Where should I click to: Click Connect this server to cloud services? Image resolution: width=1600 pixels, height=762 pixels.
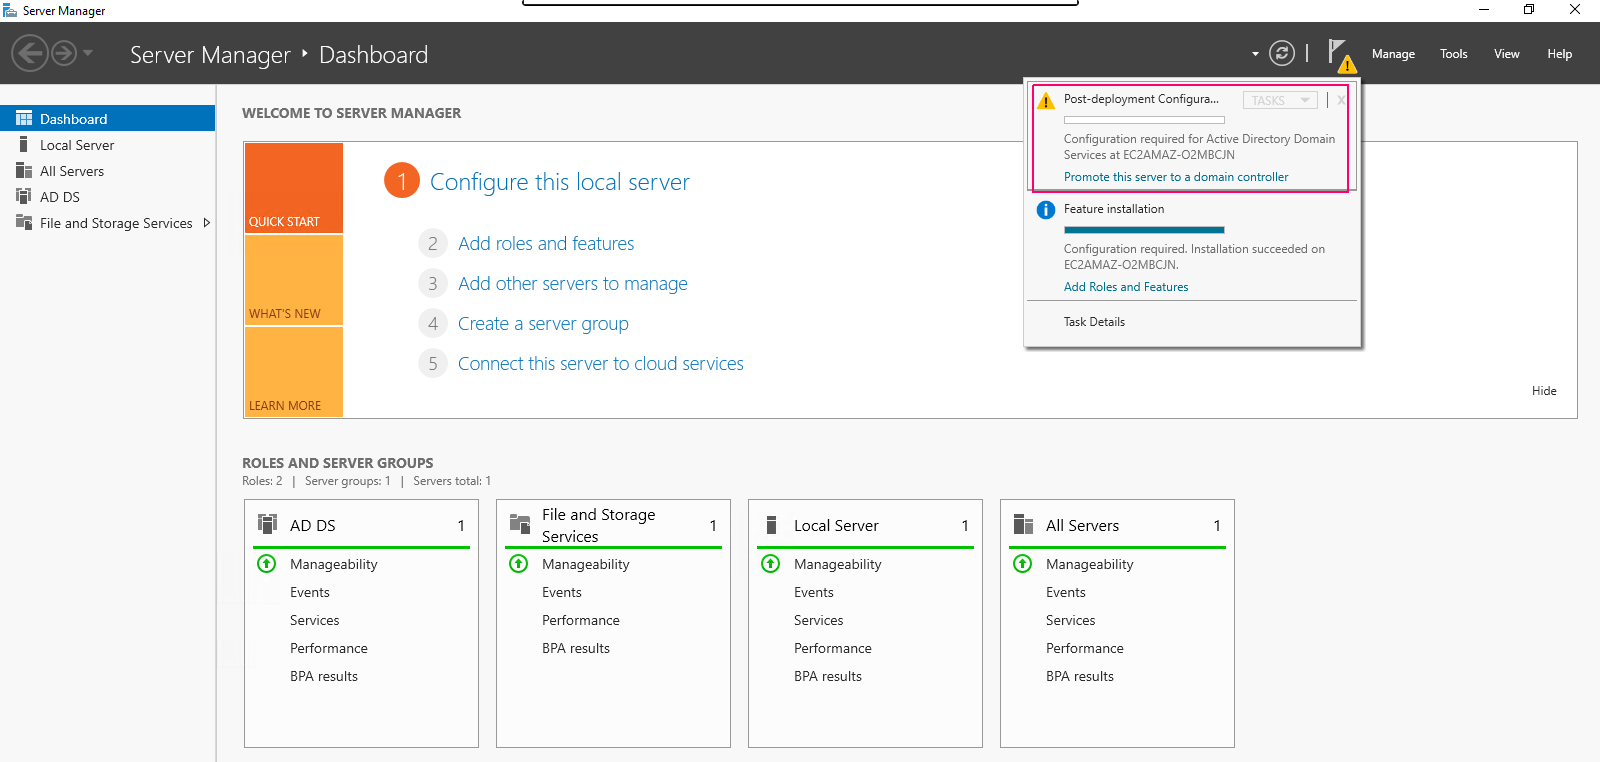[x=601, y=363]
